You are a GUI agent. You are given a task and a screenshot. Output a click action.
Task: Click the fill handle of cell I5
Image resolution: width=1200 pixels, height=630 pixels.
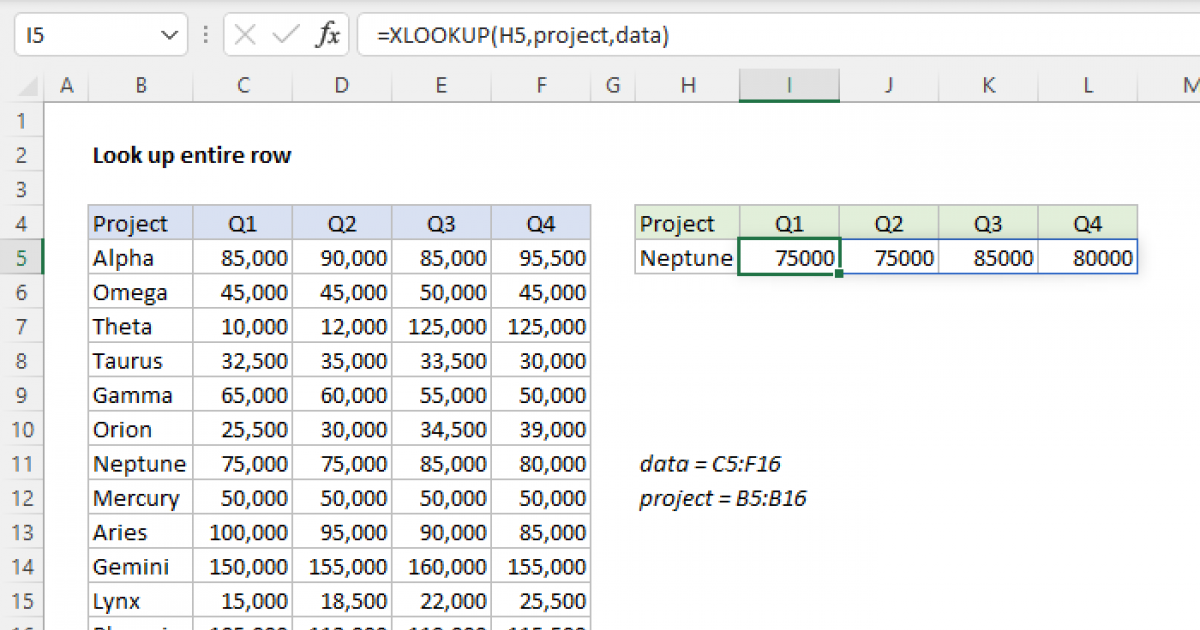[x=839, y=274]
